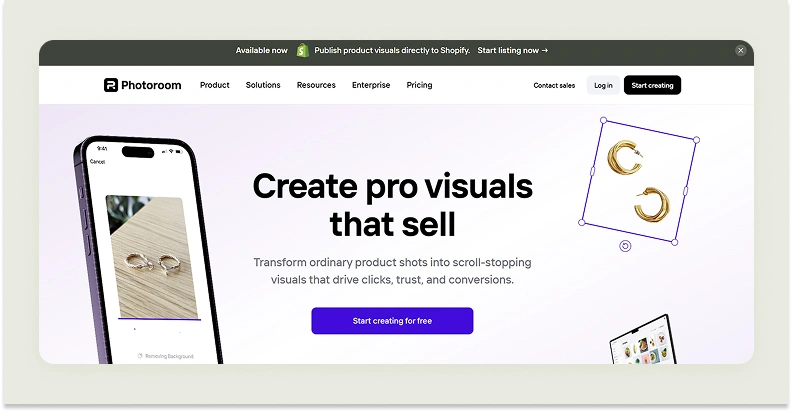Click the Log in button

tap(603, 85)
